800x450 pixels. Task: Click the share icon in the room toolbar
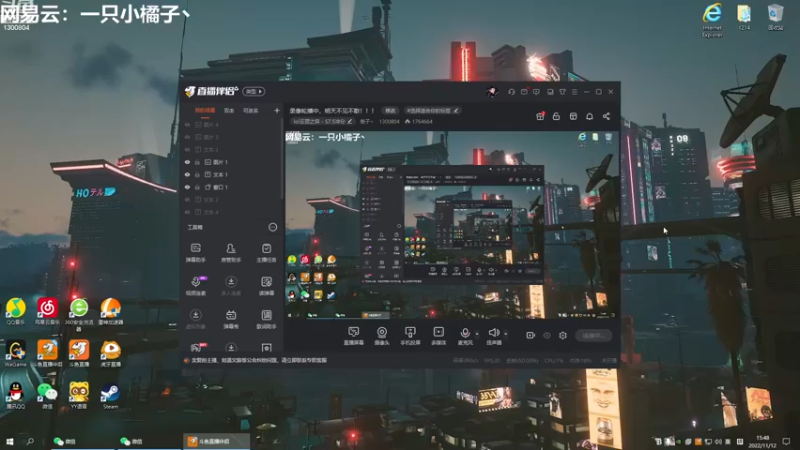(606, 116)
